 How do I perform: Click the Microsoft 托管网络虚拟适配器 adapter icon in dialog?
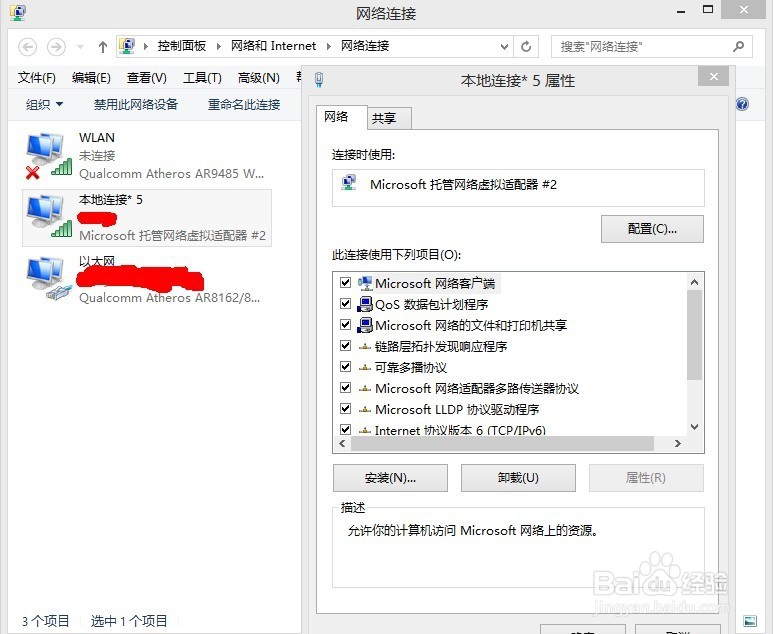click(x=349, y=182)
